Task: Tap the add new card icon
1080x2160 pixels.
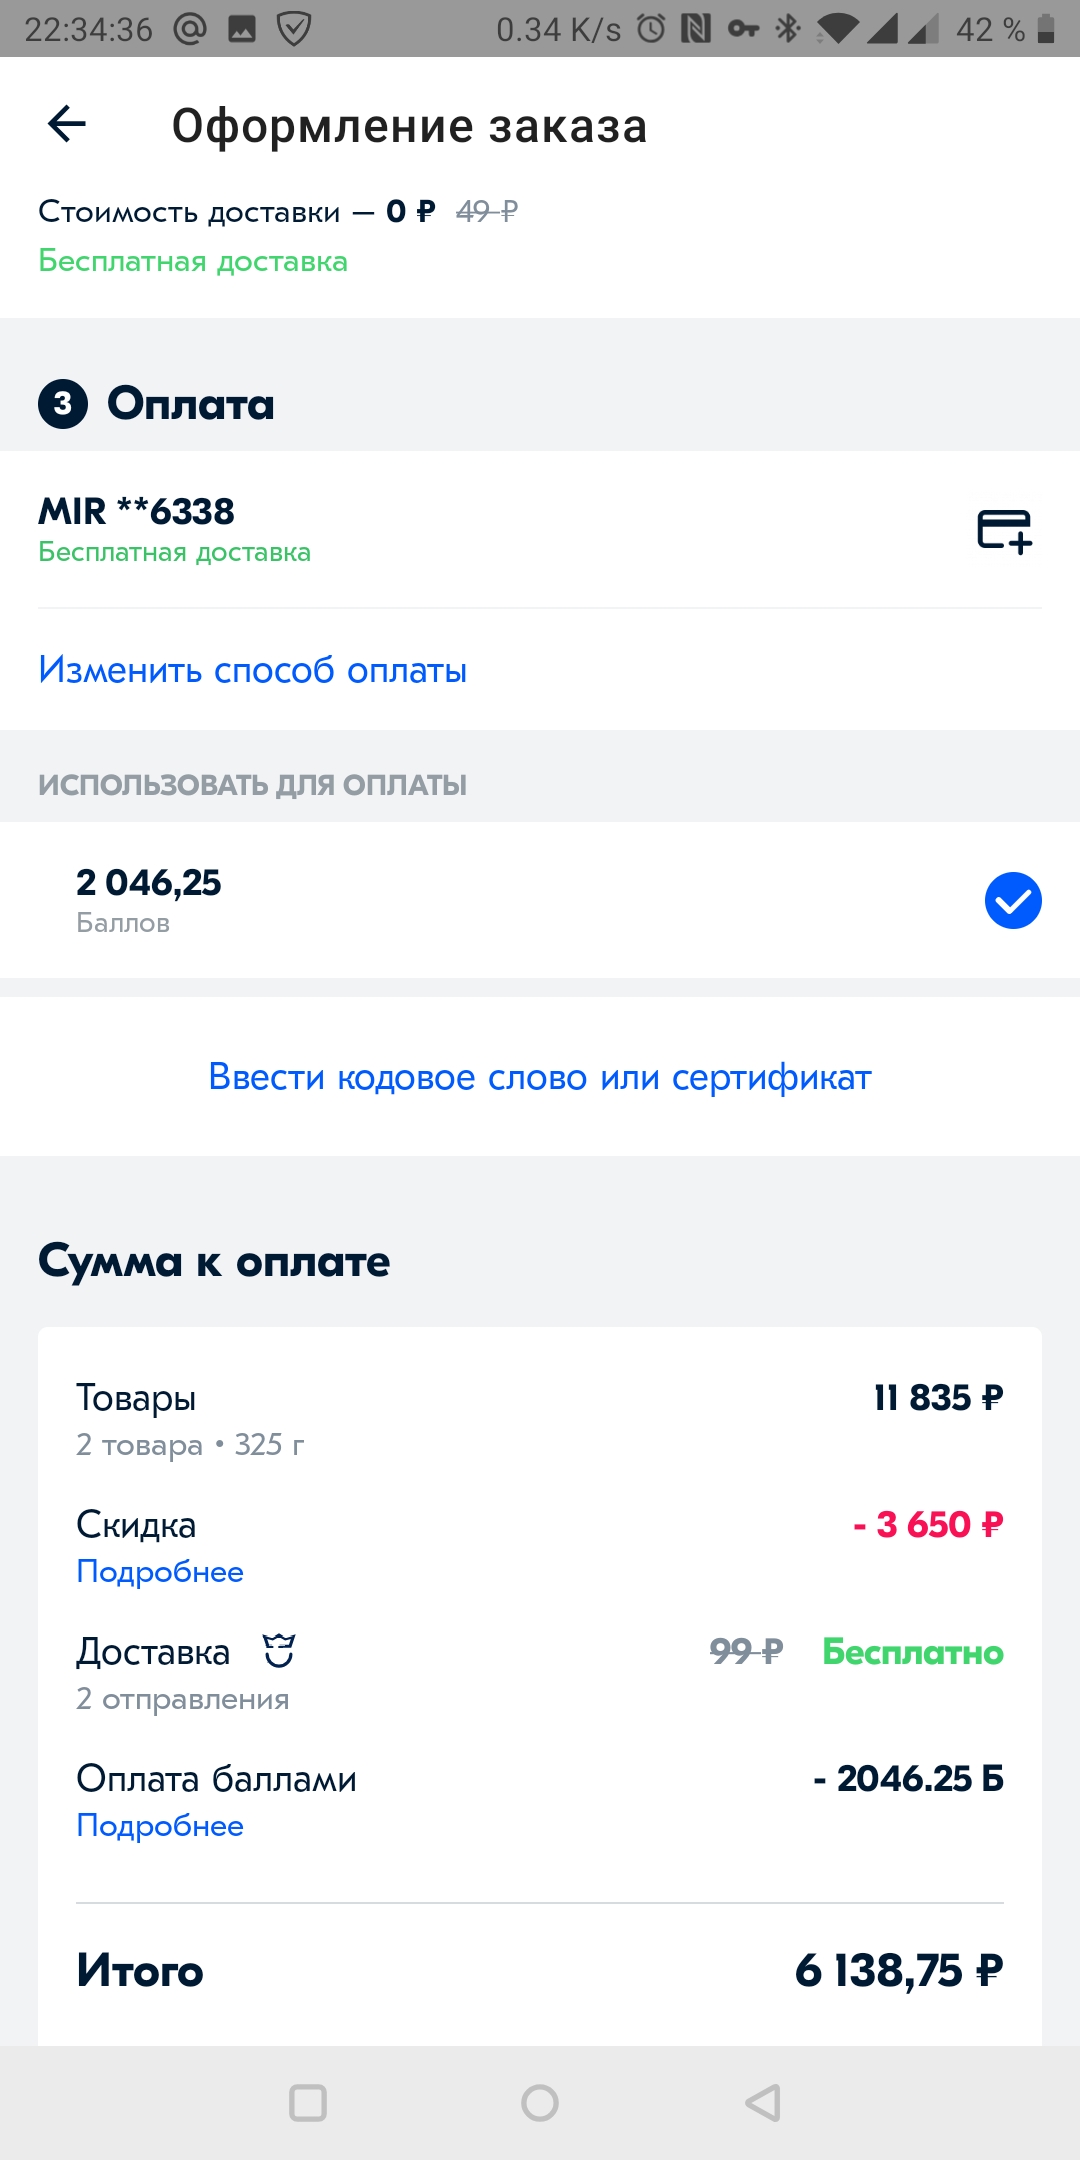Action: [1004, 531]
